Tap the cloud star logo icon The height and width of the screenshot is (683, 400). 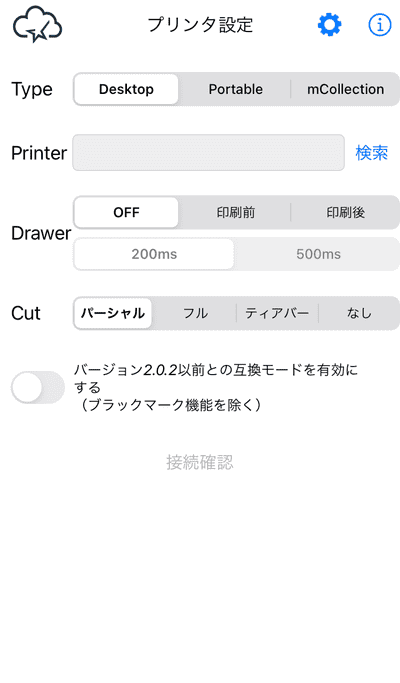click(37, 24)
